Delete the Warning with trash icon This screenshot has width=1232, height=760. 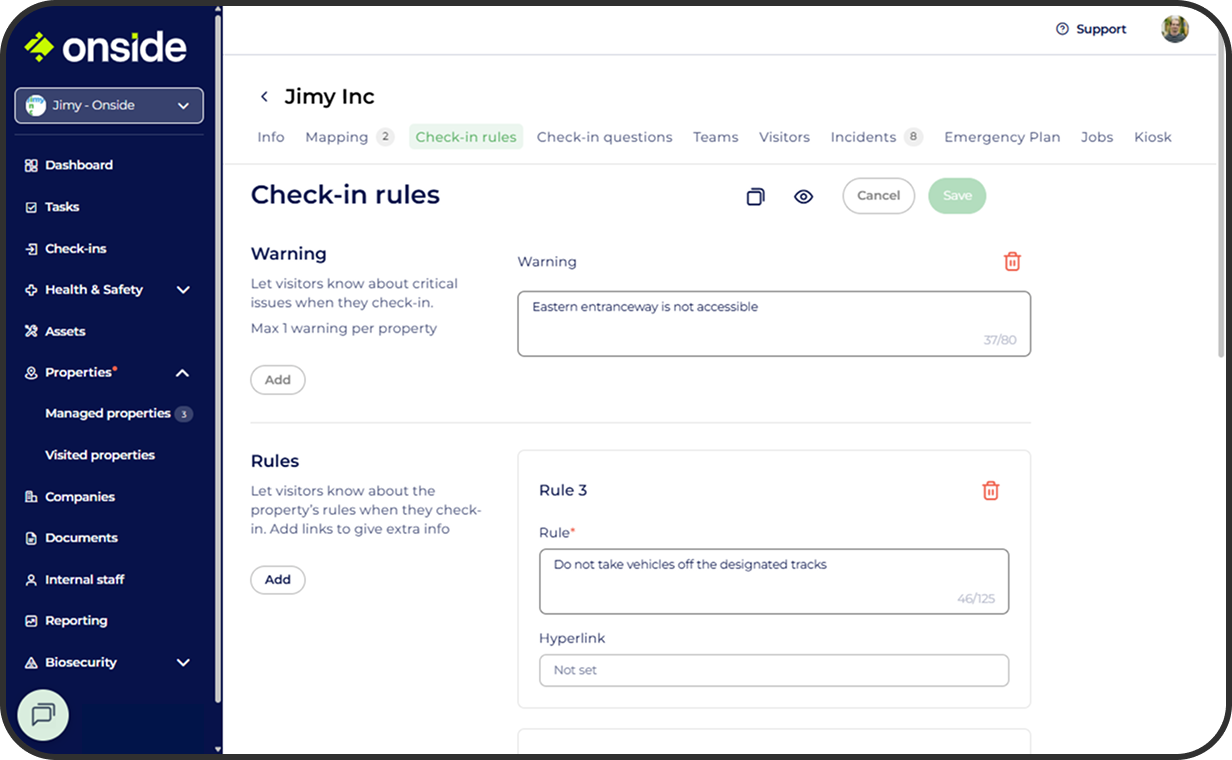click(x=1012, y=261)
